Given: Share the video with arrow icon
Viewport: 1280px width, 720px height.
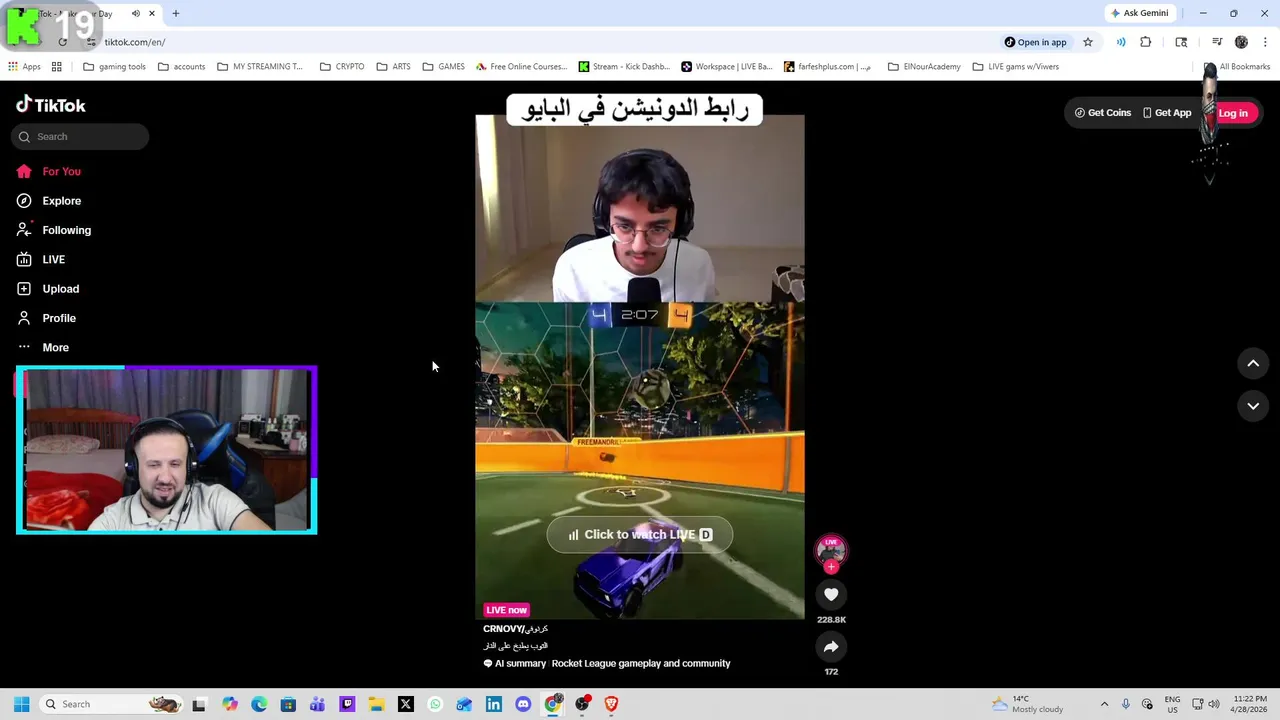Looking at the screenshot, I should [x=831, y=647].
